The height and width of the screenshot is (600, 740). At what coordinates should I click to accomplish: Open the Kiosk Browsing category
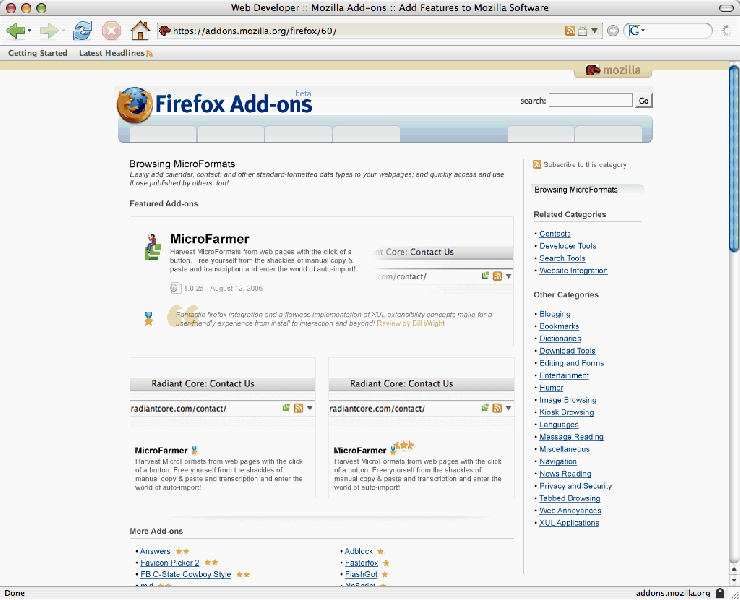pyautogui.click(x=566, y=412)
